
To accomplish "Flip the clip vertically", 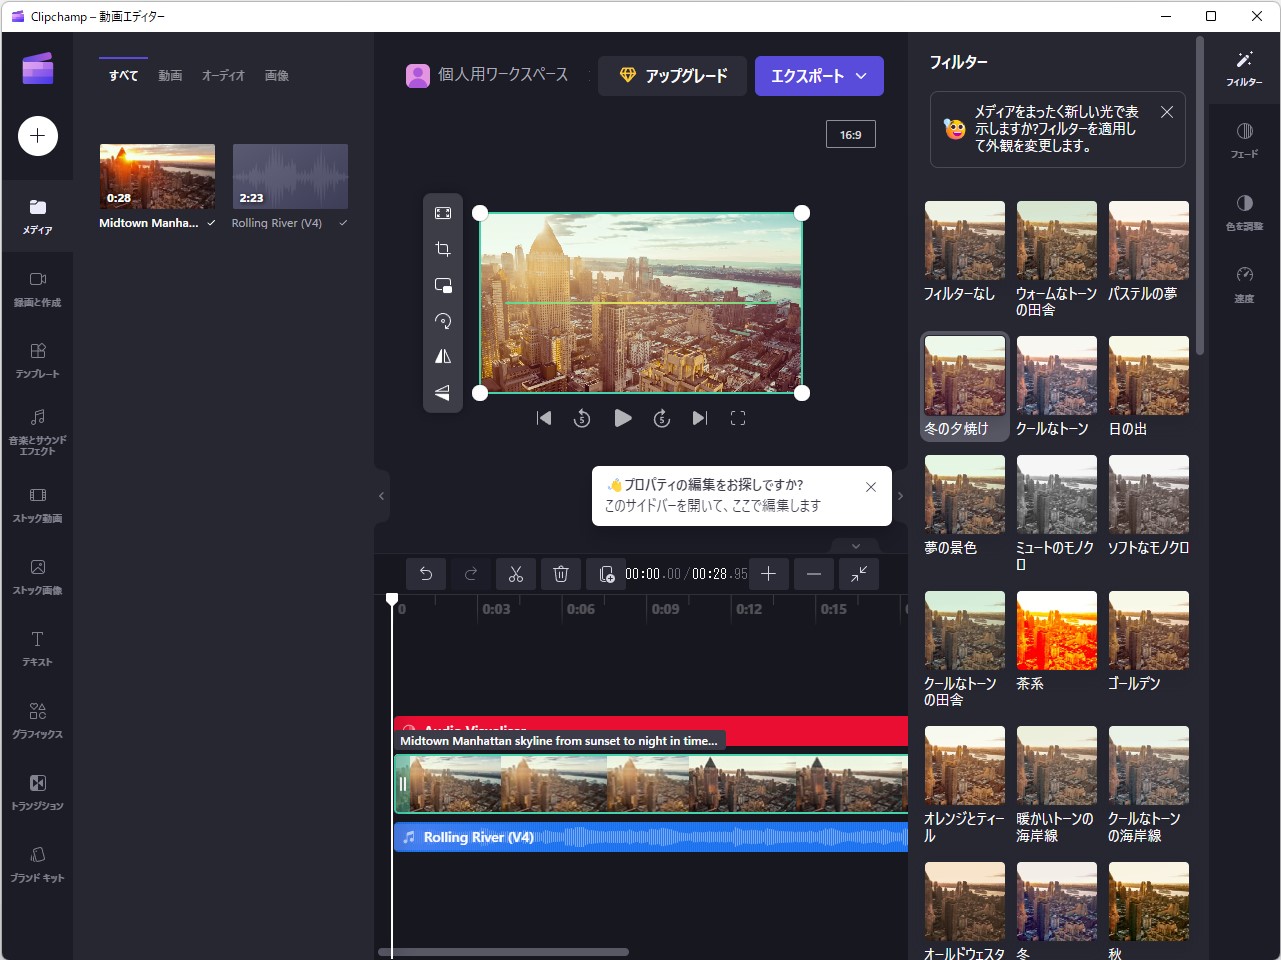I will pyautogui.click(x=443, y=392).
